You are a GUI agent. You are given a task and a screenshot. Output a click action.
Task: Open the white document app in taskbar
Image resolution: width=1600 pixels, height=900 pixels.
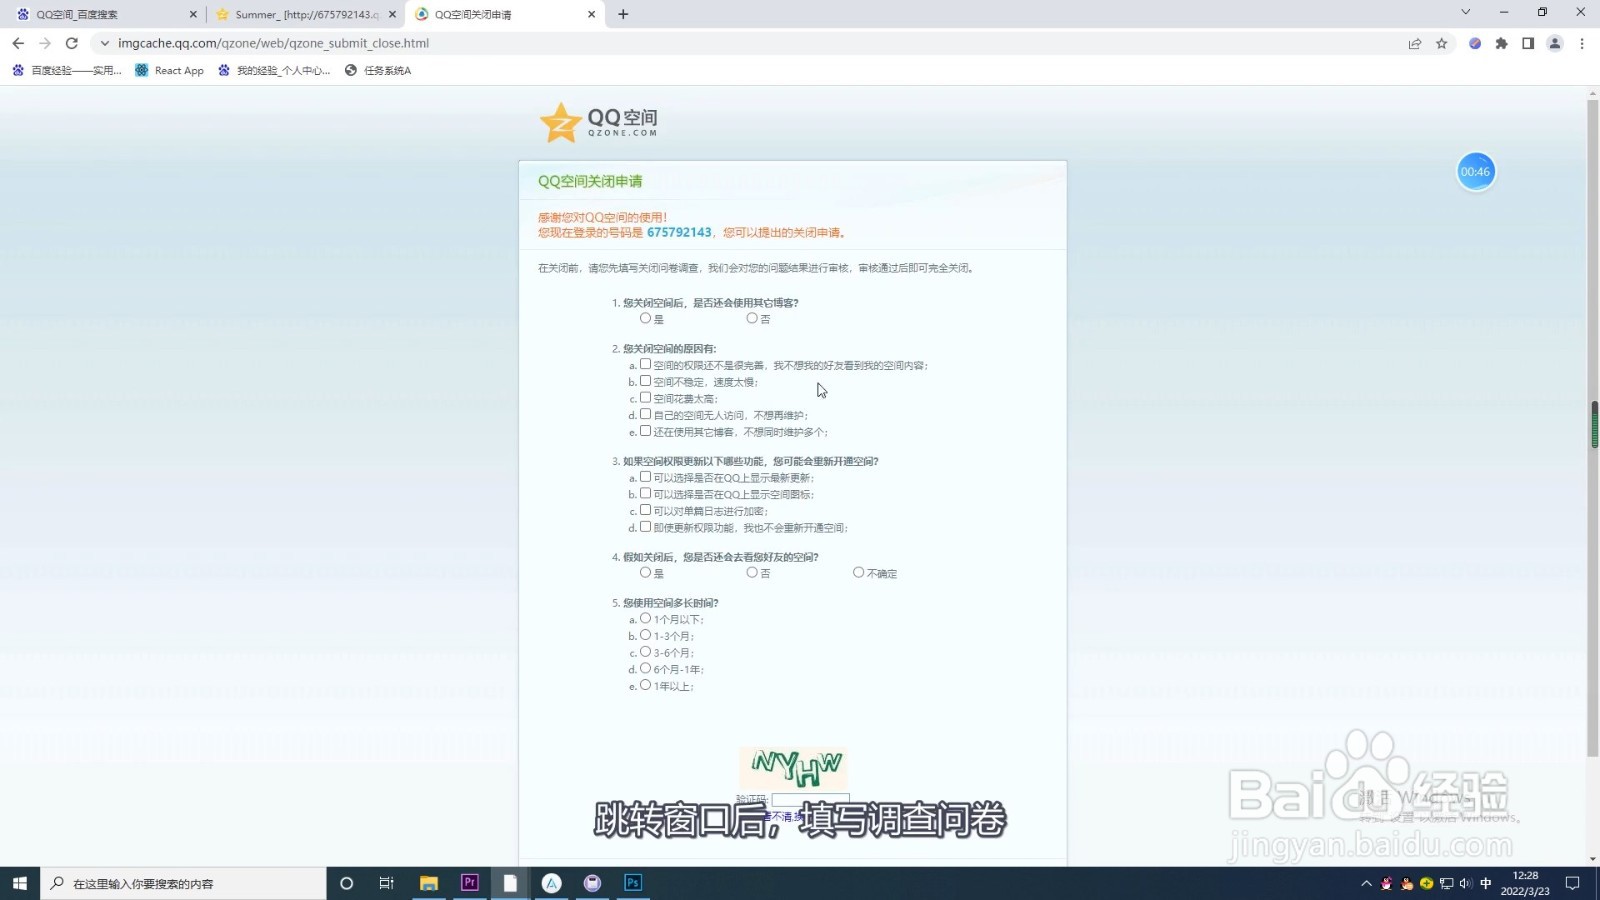510,883
